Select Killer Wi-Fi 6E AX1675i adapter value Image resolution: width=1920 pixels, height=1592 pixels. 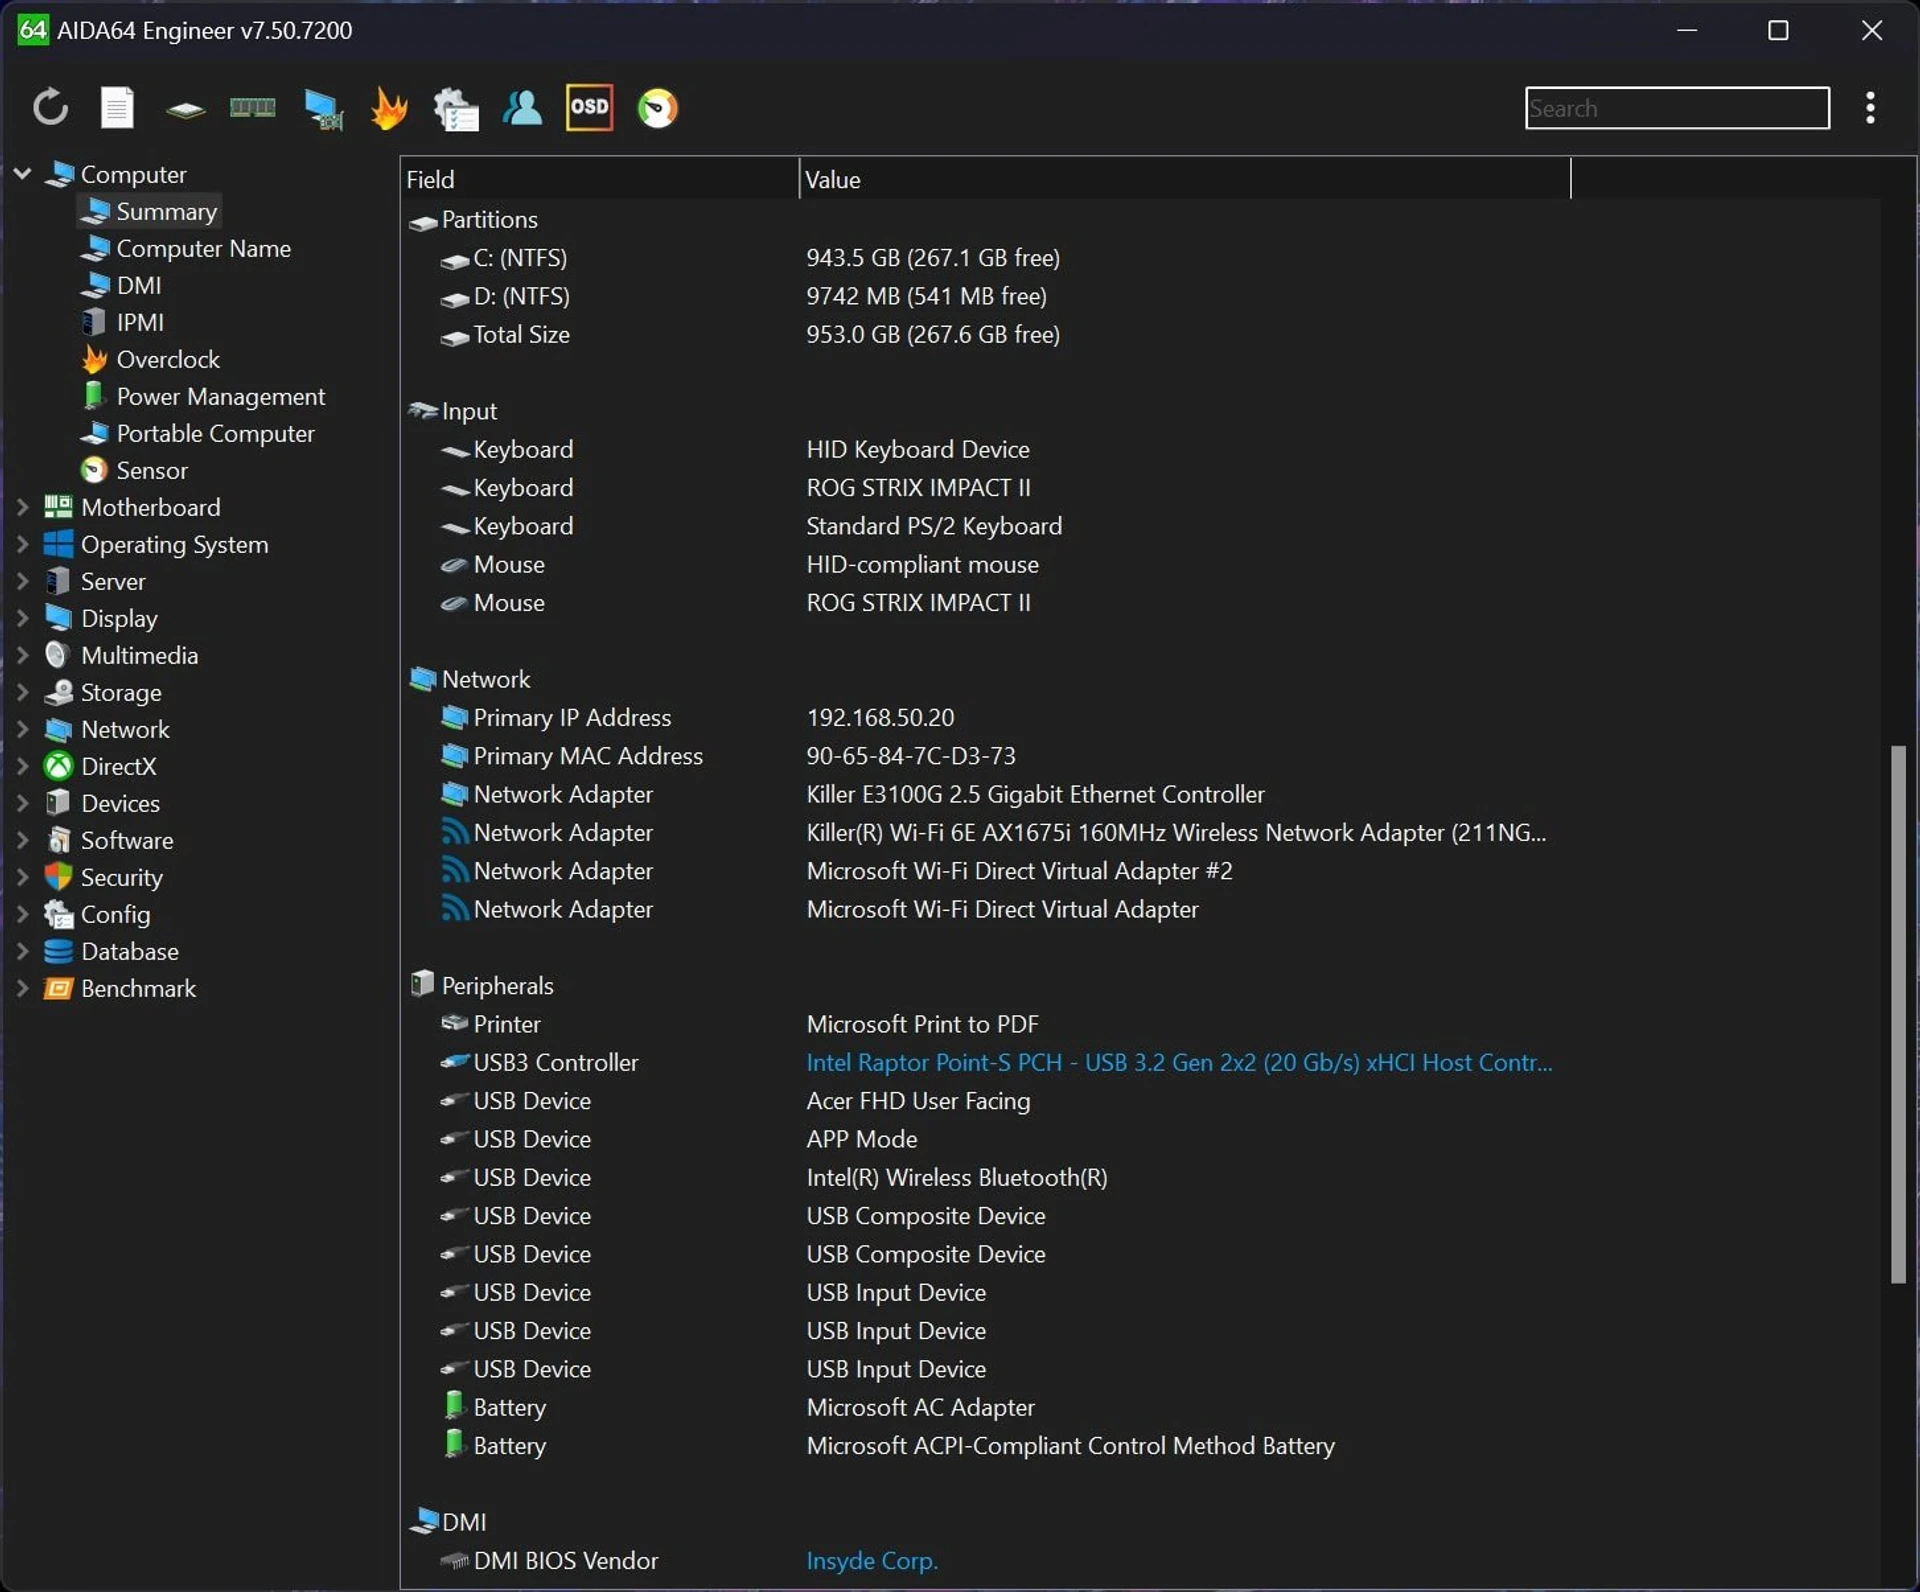click(1176, 832)
